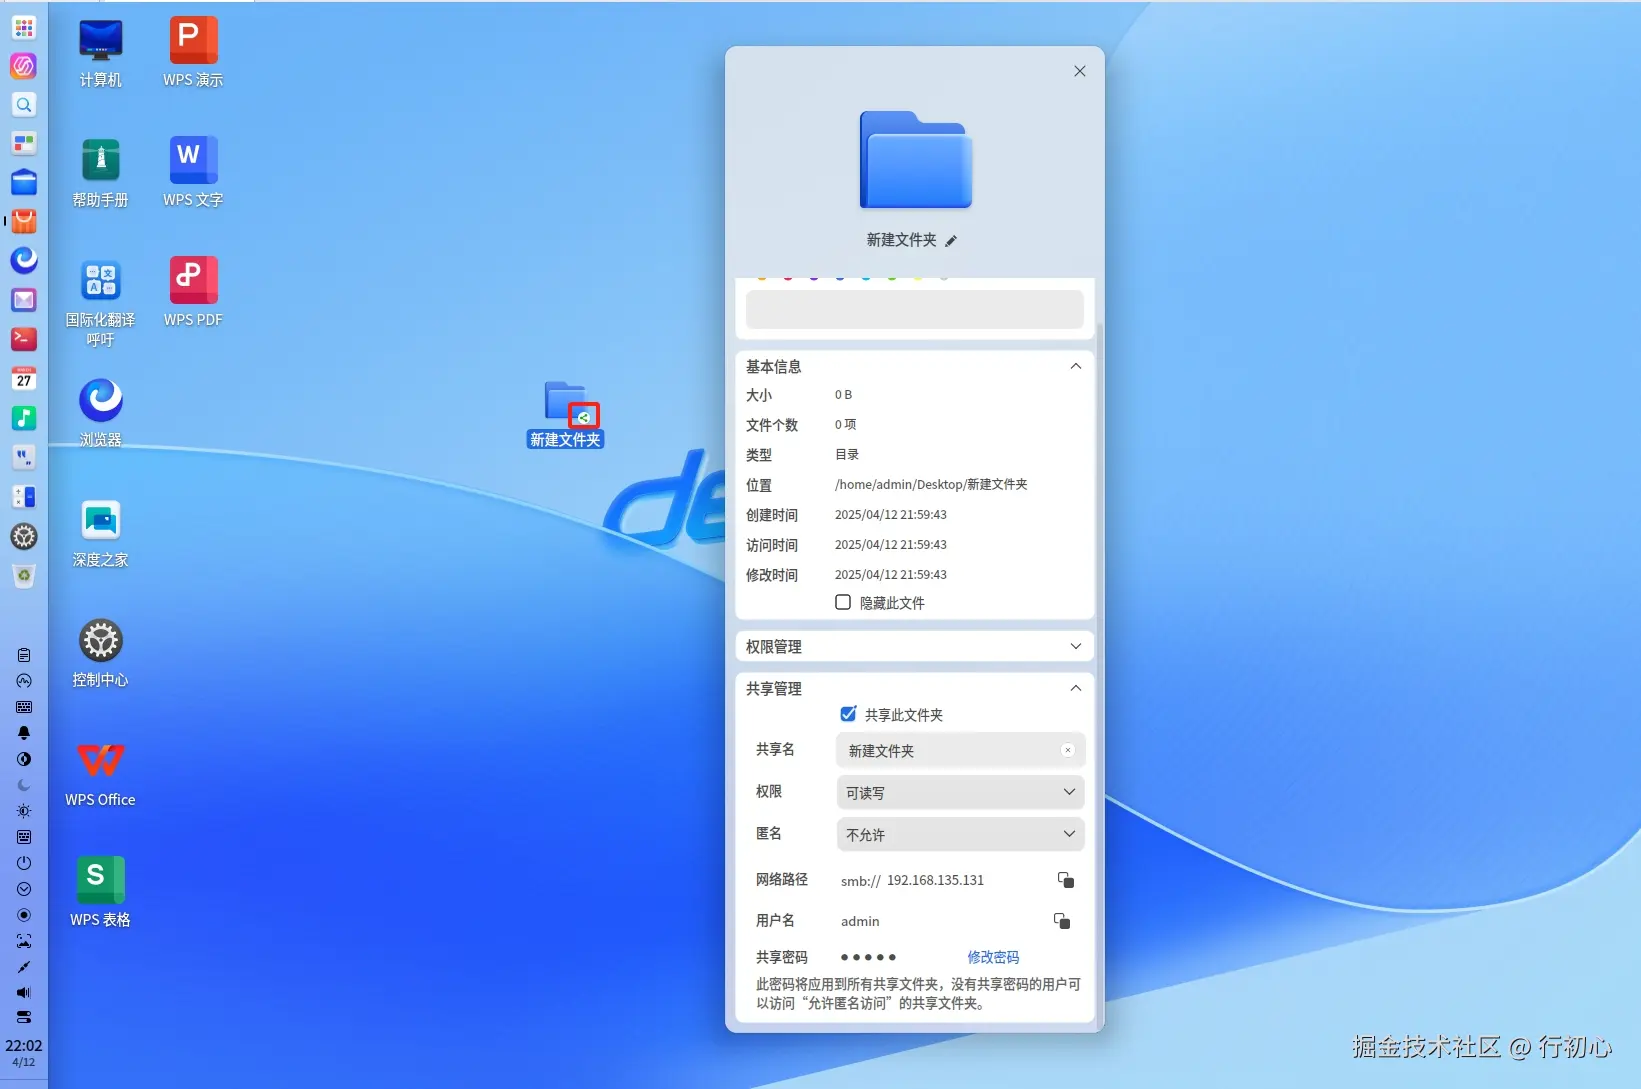Start screen recording from the tray icon
Viewport: 1641px width, 1089px height.
point(24,915)
